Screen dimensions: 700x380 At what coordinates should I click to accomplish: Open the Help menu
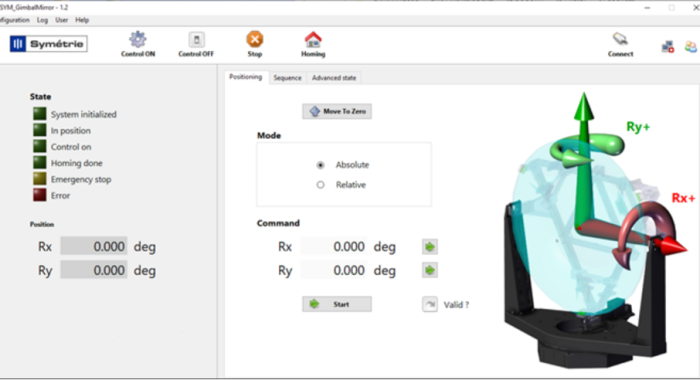[x=82, y=20]
